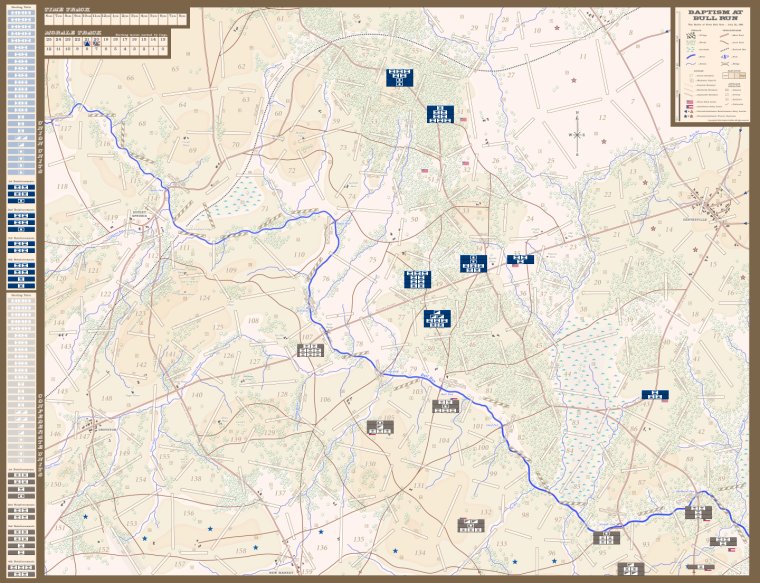This screenshot has width=760, height=583.
Task: Click the blue star near area 96
Action: 554,561
